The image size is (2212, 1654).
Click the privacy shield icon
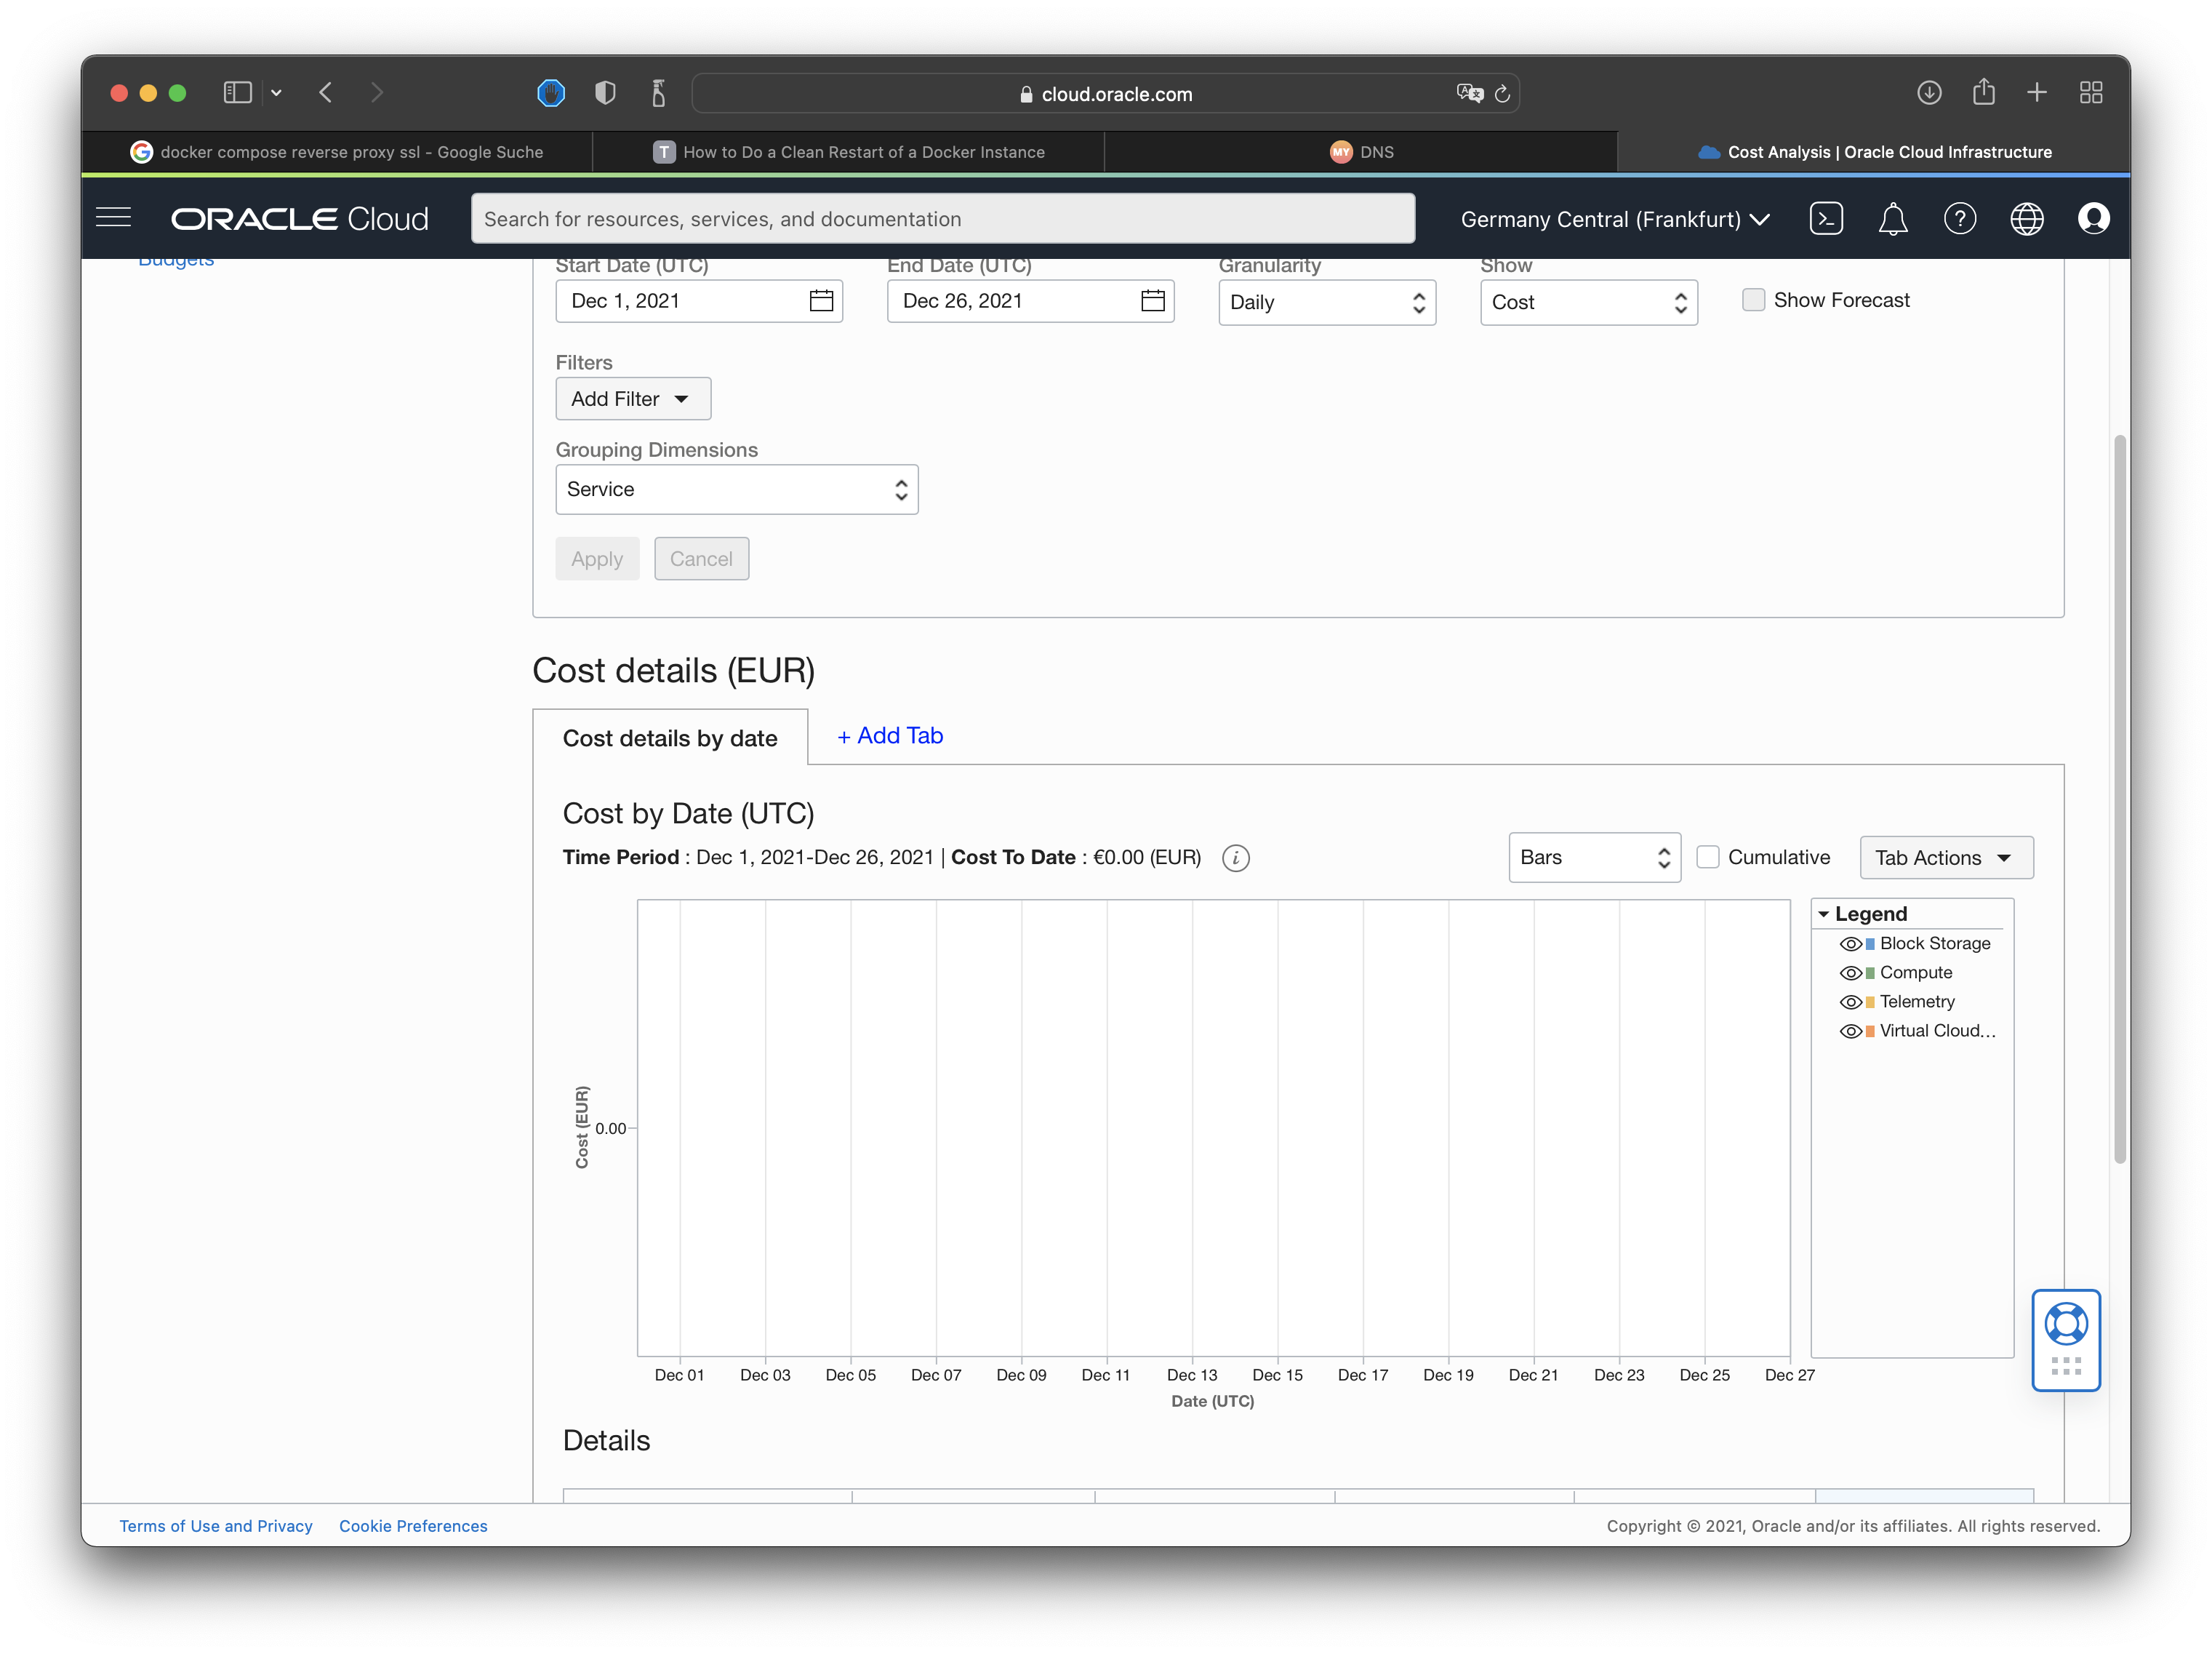point(605,93)
